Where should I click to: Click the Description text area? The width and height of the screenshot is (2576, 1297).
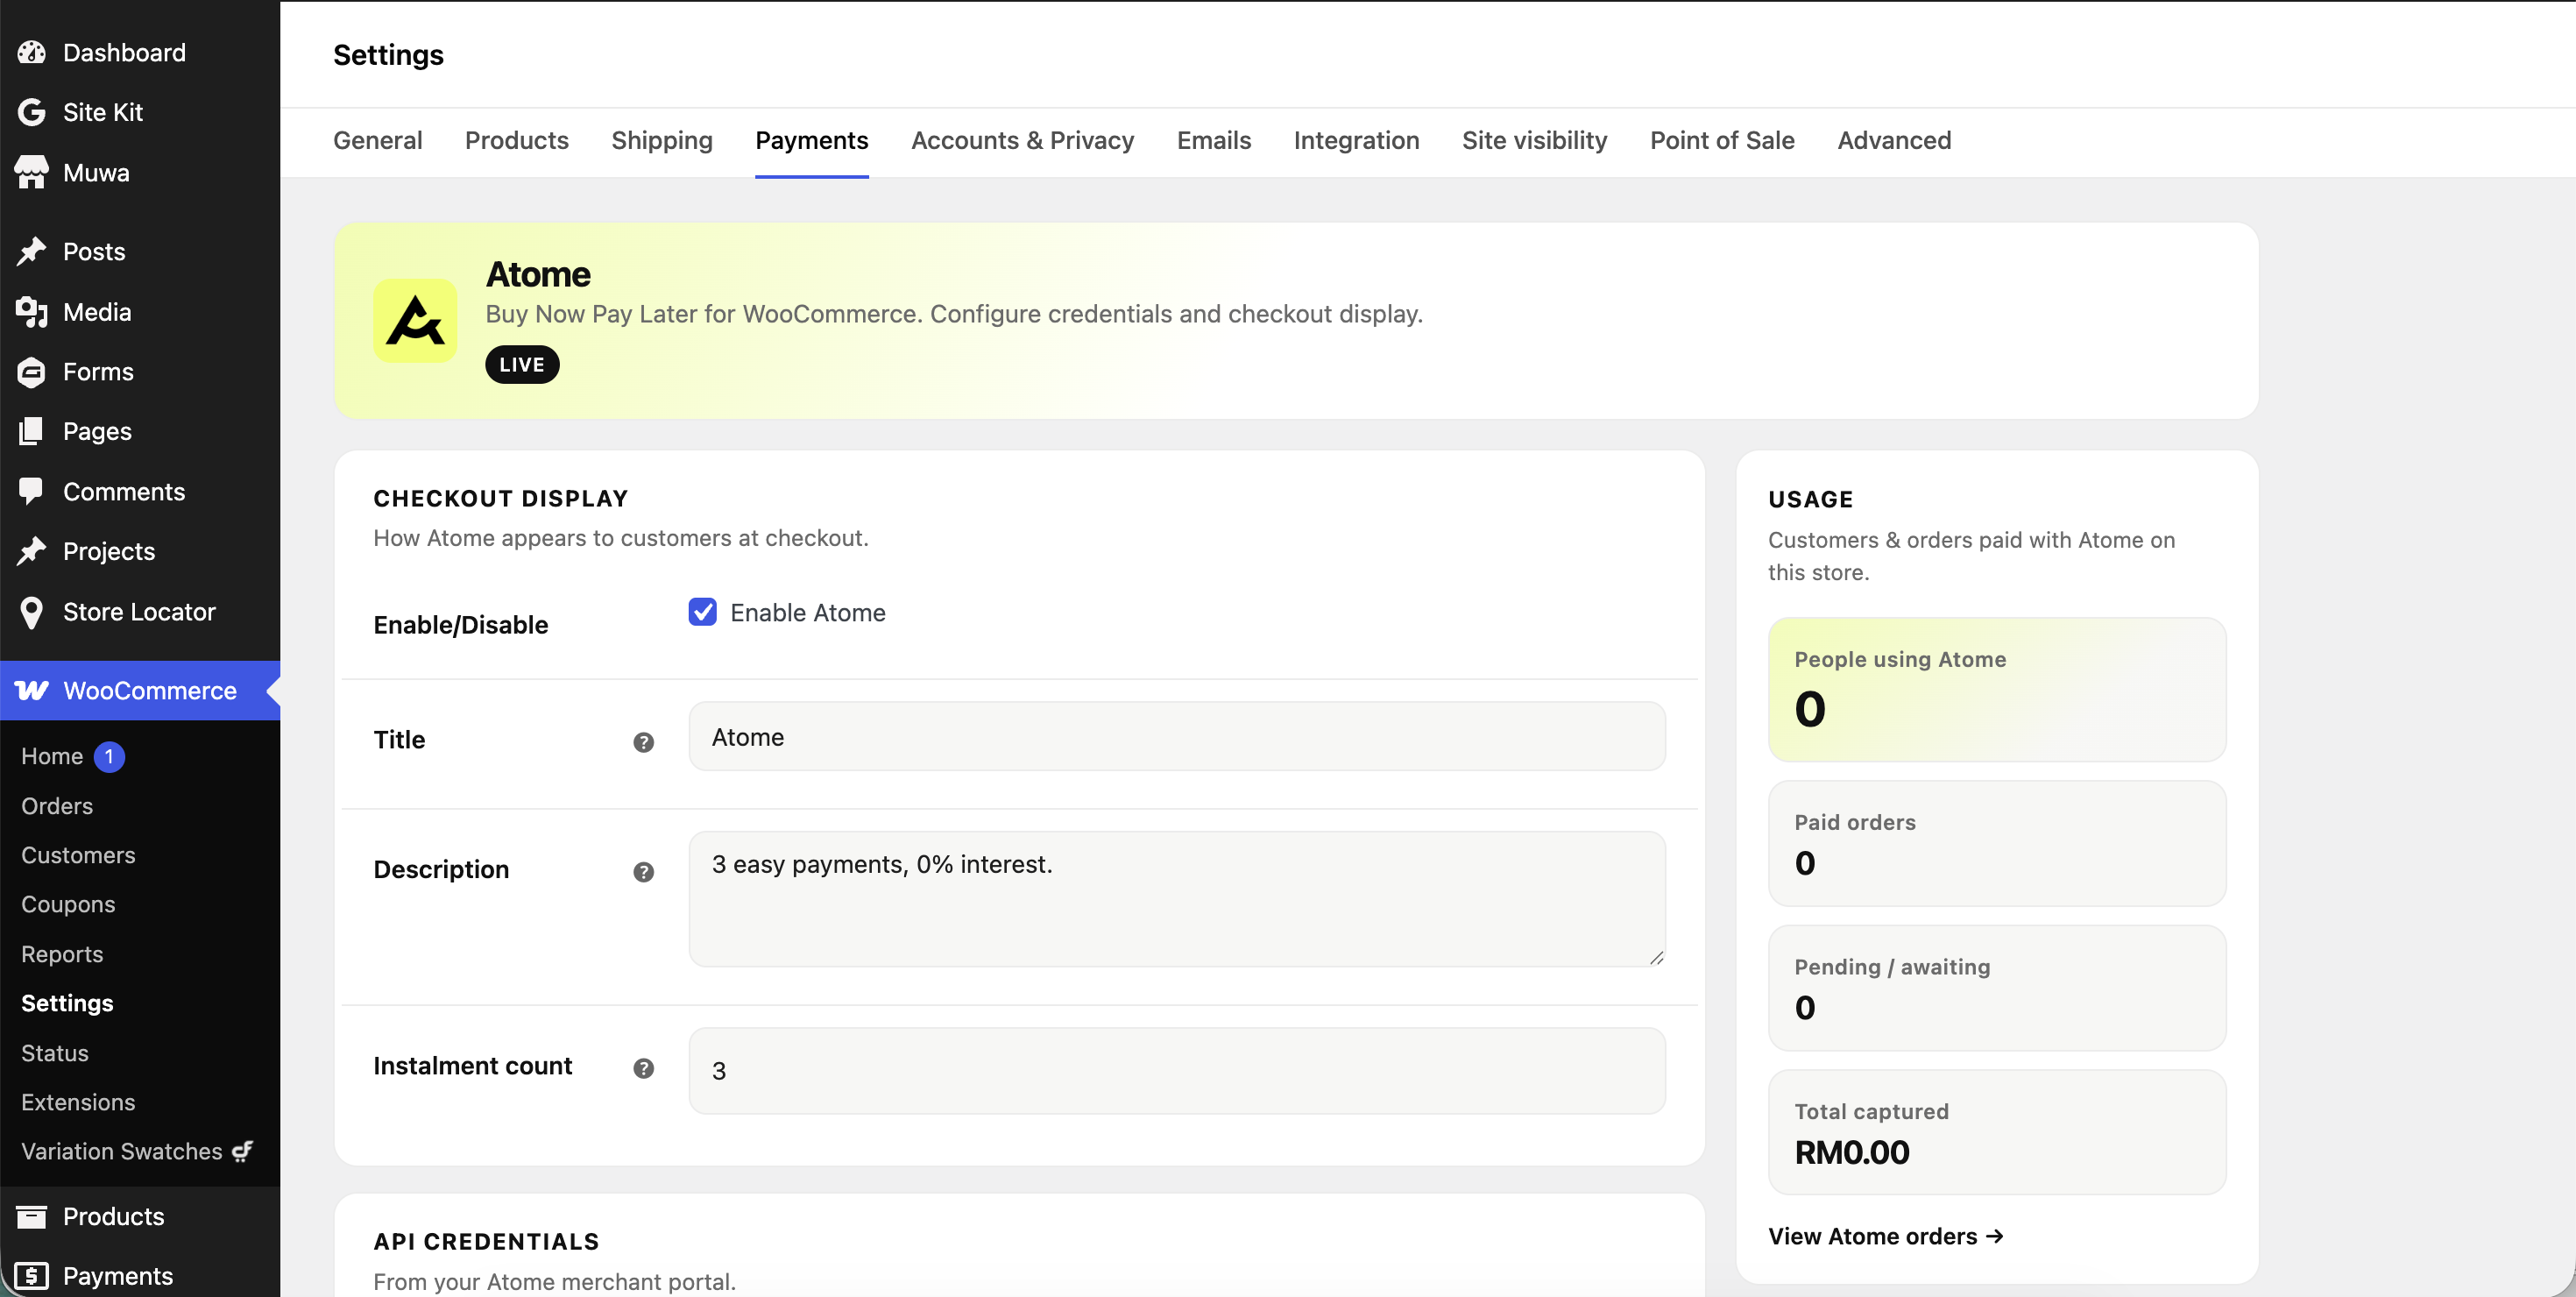(1177, 899)
